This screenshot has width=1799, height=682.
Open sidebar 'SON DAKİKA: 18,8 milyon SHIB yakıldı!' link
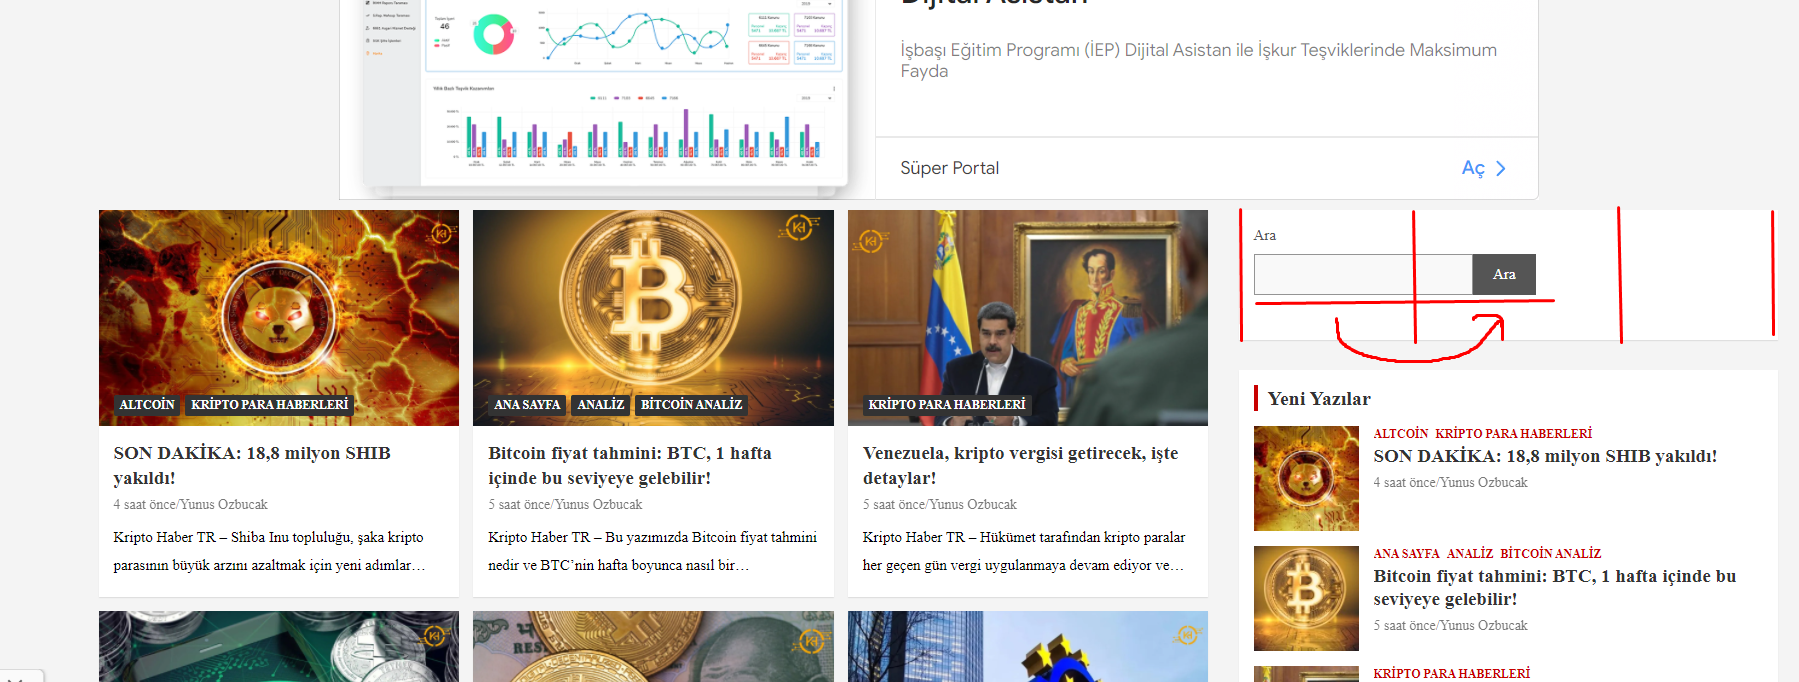tap(1545, 456)
